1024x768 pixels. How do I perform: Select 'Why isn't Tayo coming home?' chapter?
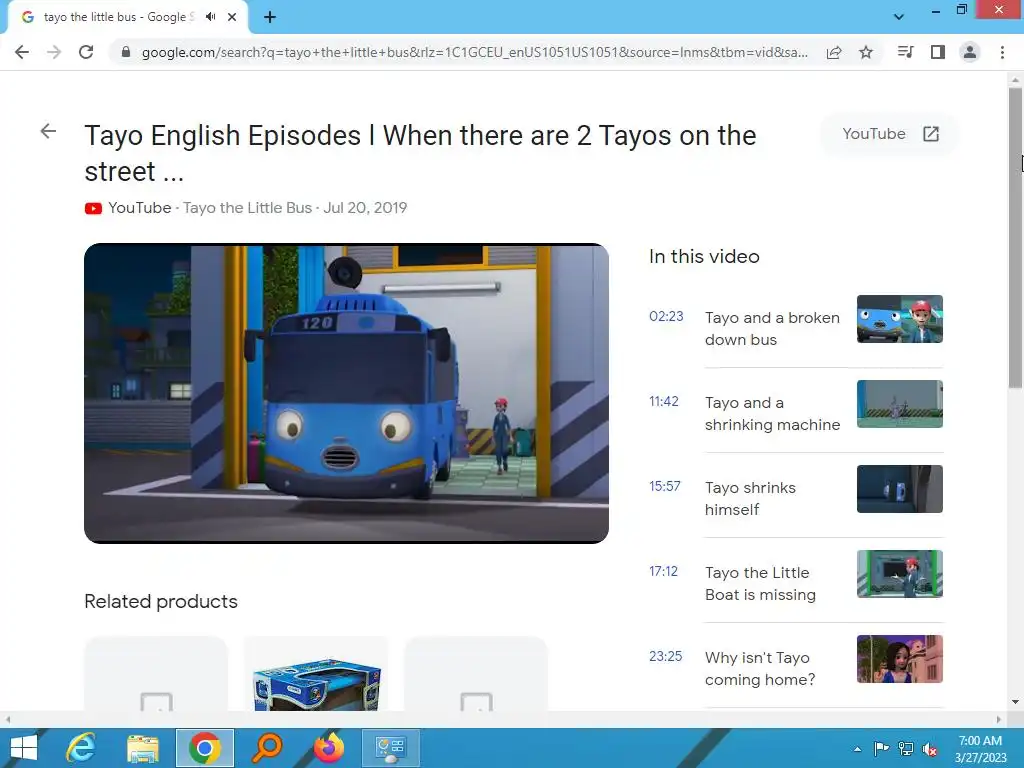(760, 668)
